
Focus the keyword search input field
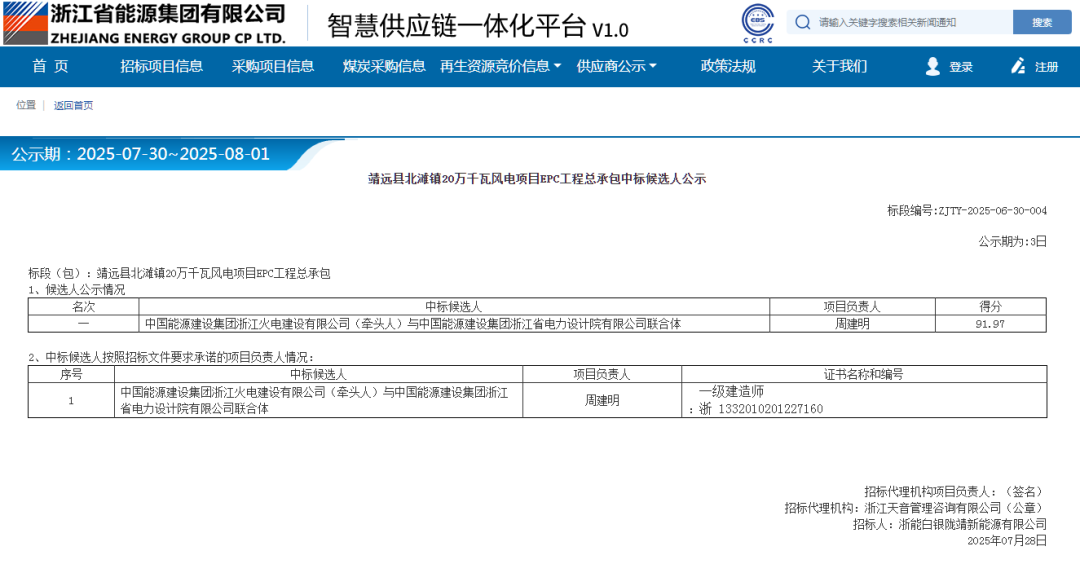point(910,22)
